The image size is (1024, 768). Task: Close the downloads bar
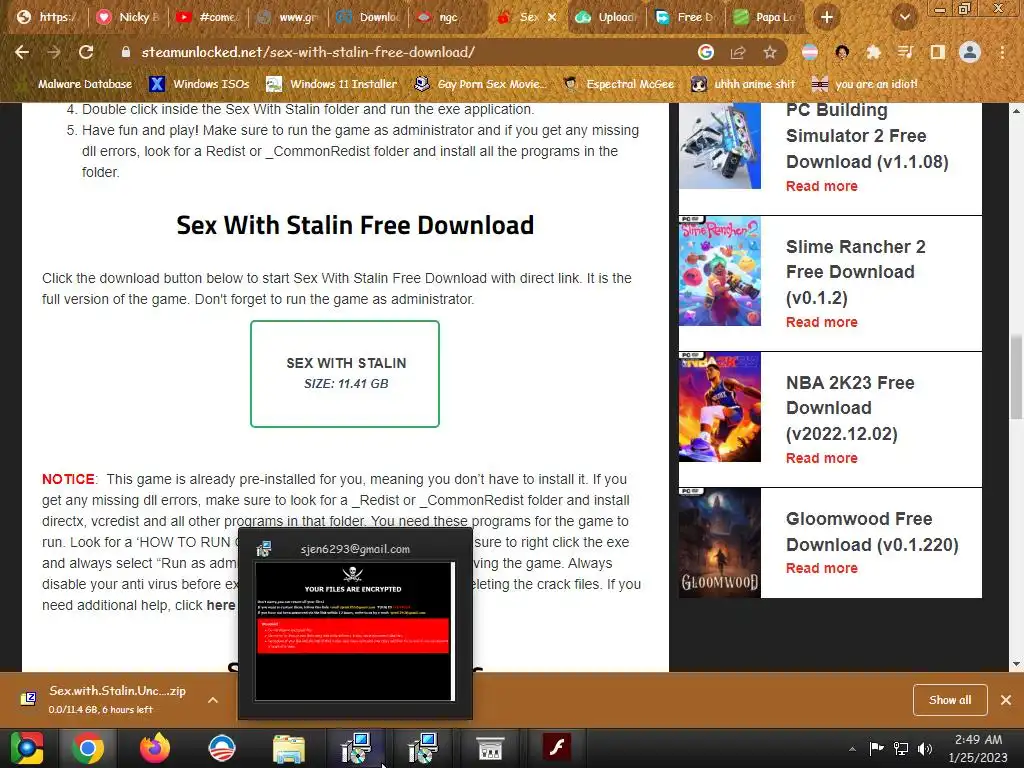click(x=1006, y=700)
